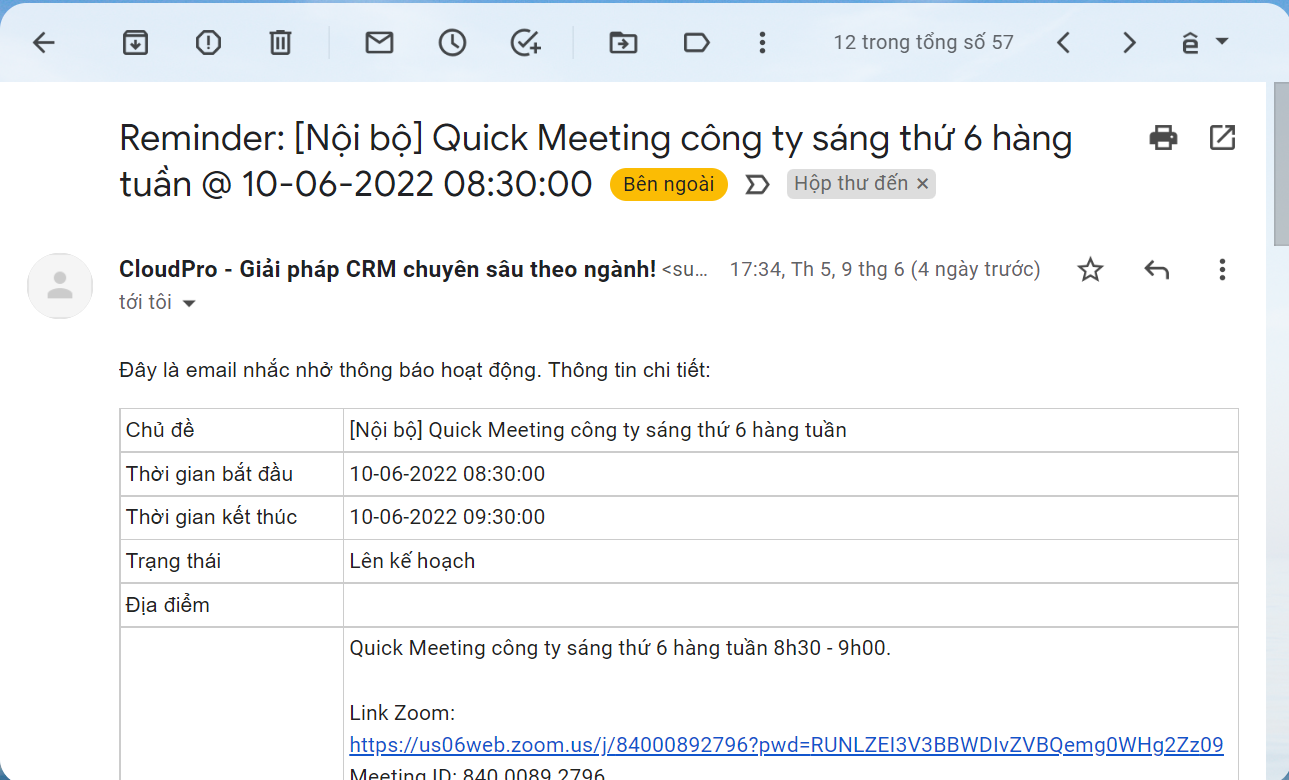Remove the Hộp thư đến label
This screenshot has height=780, width=1289.
(x=923, y=183)
